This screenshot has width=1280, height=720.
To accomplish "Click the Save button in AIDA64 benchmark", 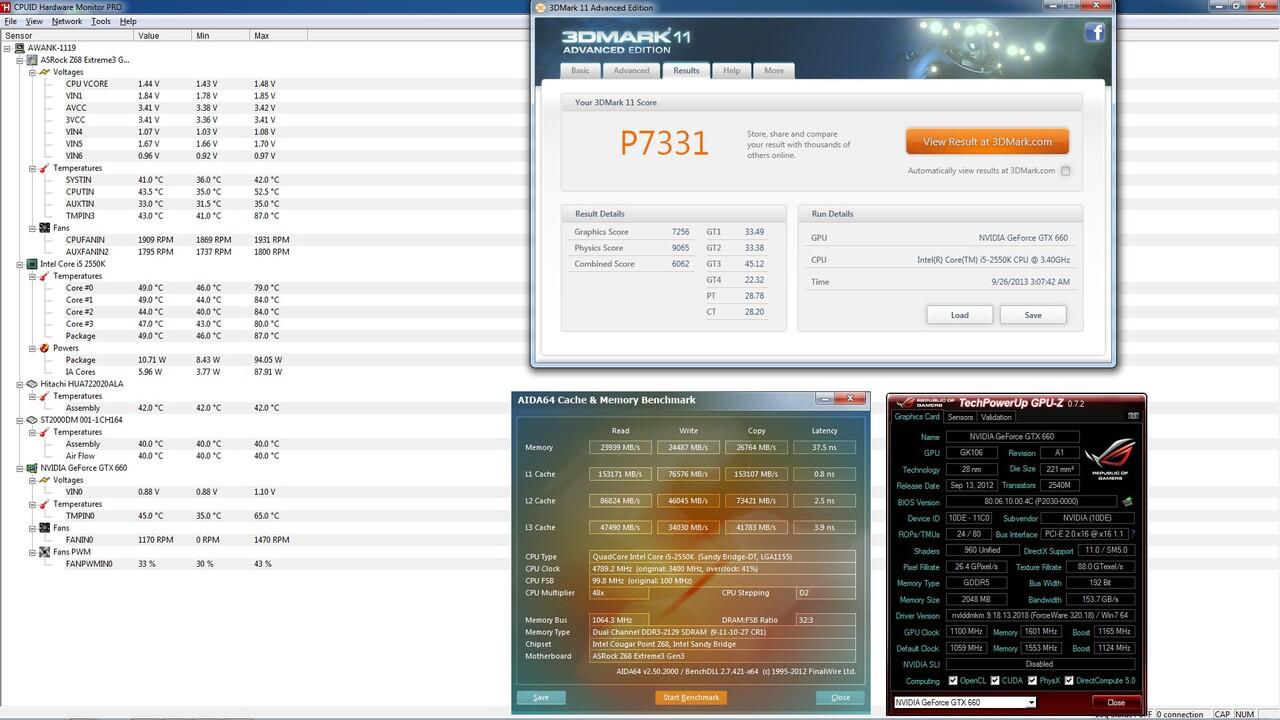I will [x=541, y=697].
